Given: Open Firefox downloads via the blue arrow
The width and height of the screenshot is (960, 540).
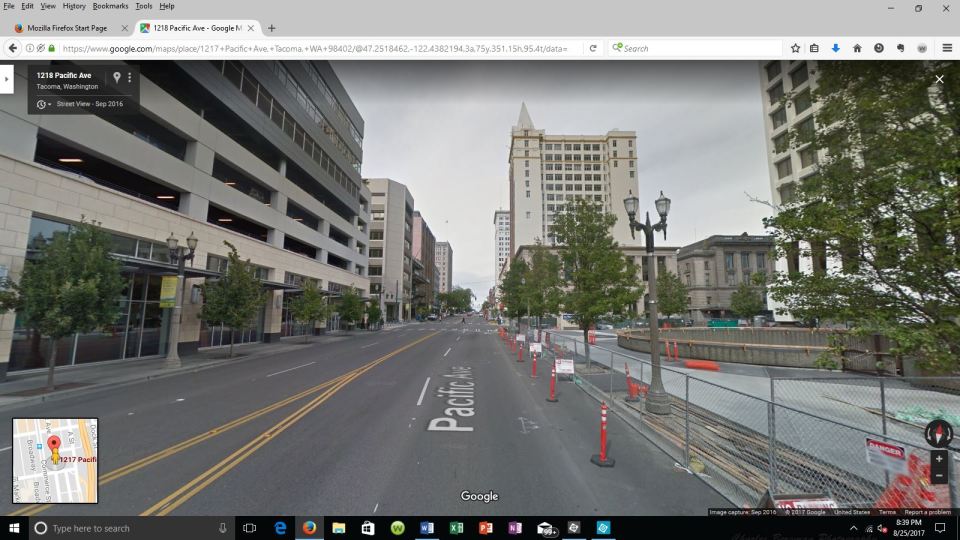Looking at the screenshot, I should [836, 48].
